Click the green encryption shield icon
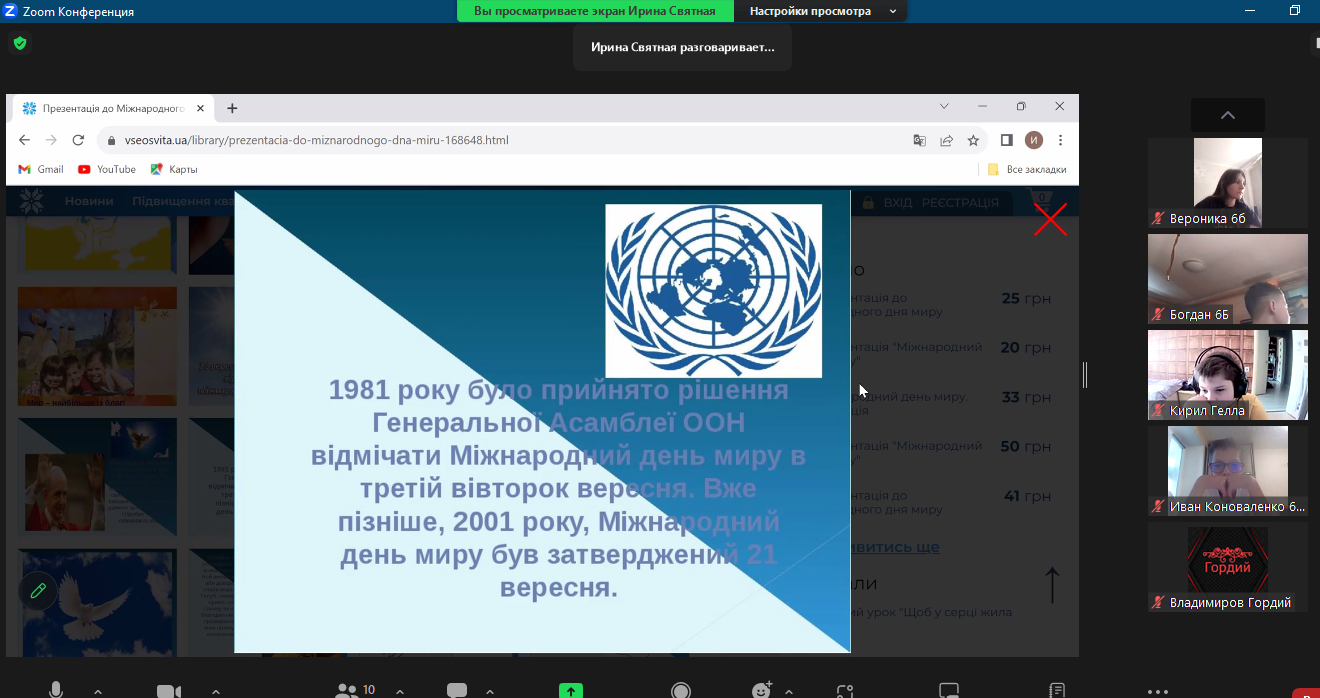 [x=19, y=43]
